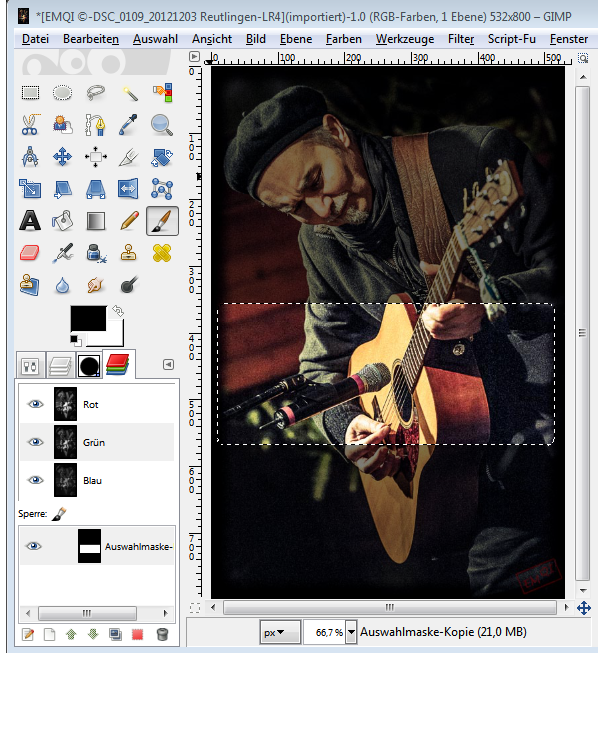This screenshot has height=740, width=598.
Task: Select the Eraser tool
Action: click(x=30, y=253)
